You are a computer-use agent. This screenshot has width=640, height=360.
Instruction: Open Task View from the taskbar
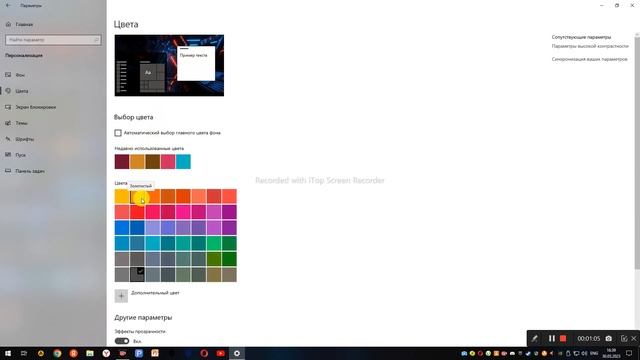24,353
